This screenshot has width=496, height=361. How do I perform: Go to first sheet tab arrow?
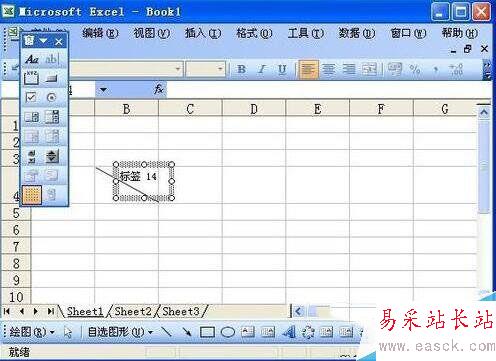(x=7, y=311)
